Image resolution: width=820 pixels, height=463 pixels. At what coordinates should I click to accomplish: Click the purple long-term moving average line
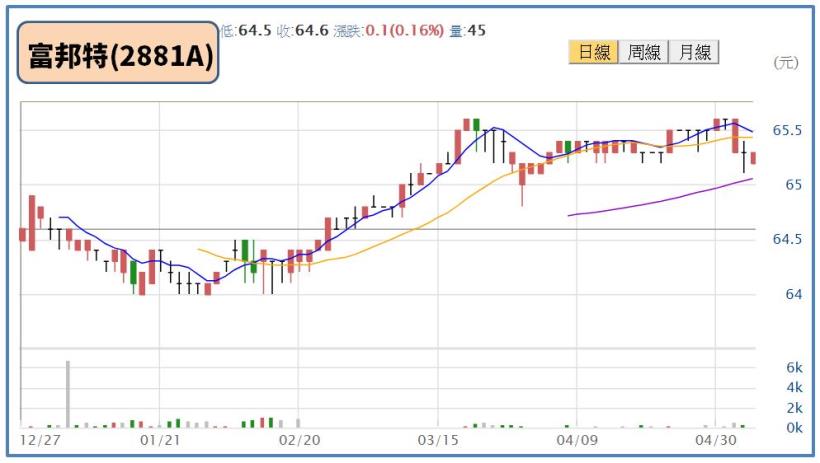pyautogui.click(x=660, y=200)
